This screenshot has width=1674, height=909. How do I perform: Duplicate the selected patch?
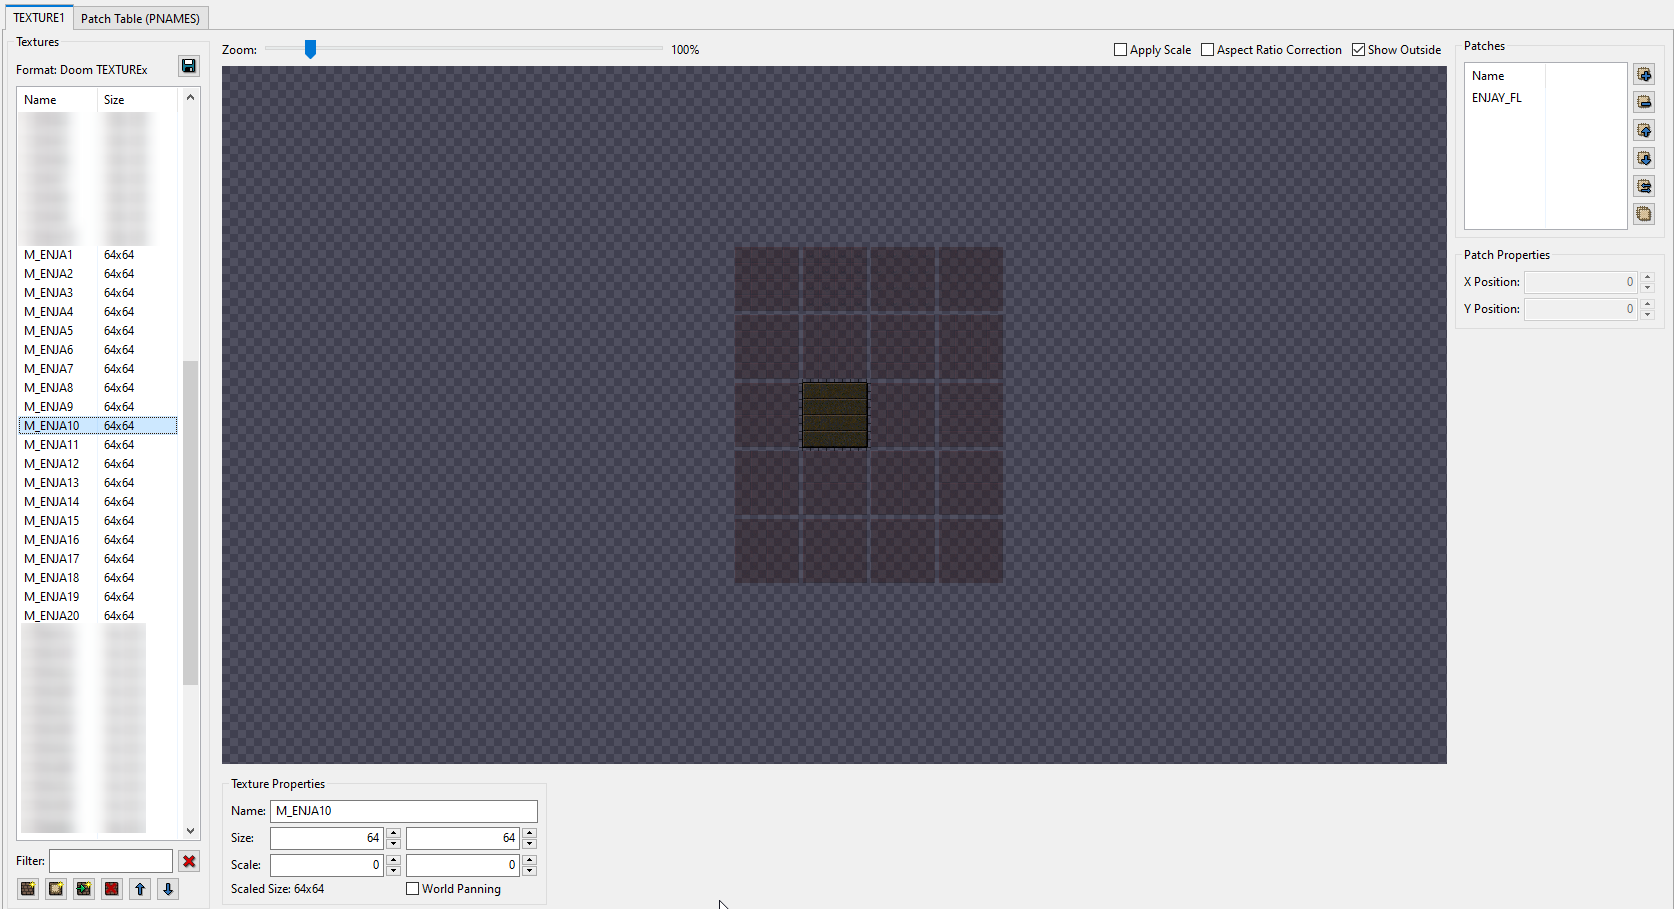tap(1645, 213)
